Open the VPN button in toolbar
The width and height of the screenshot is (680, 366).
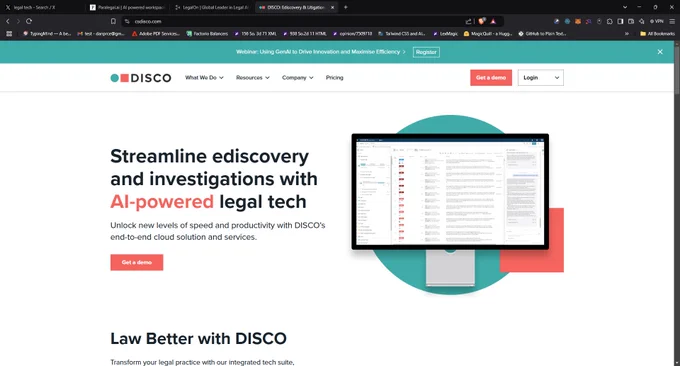pos(657,21)
